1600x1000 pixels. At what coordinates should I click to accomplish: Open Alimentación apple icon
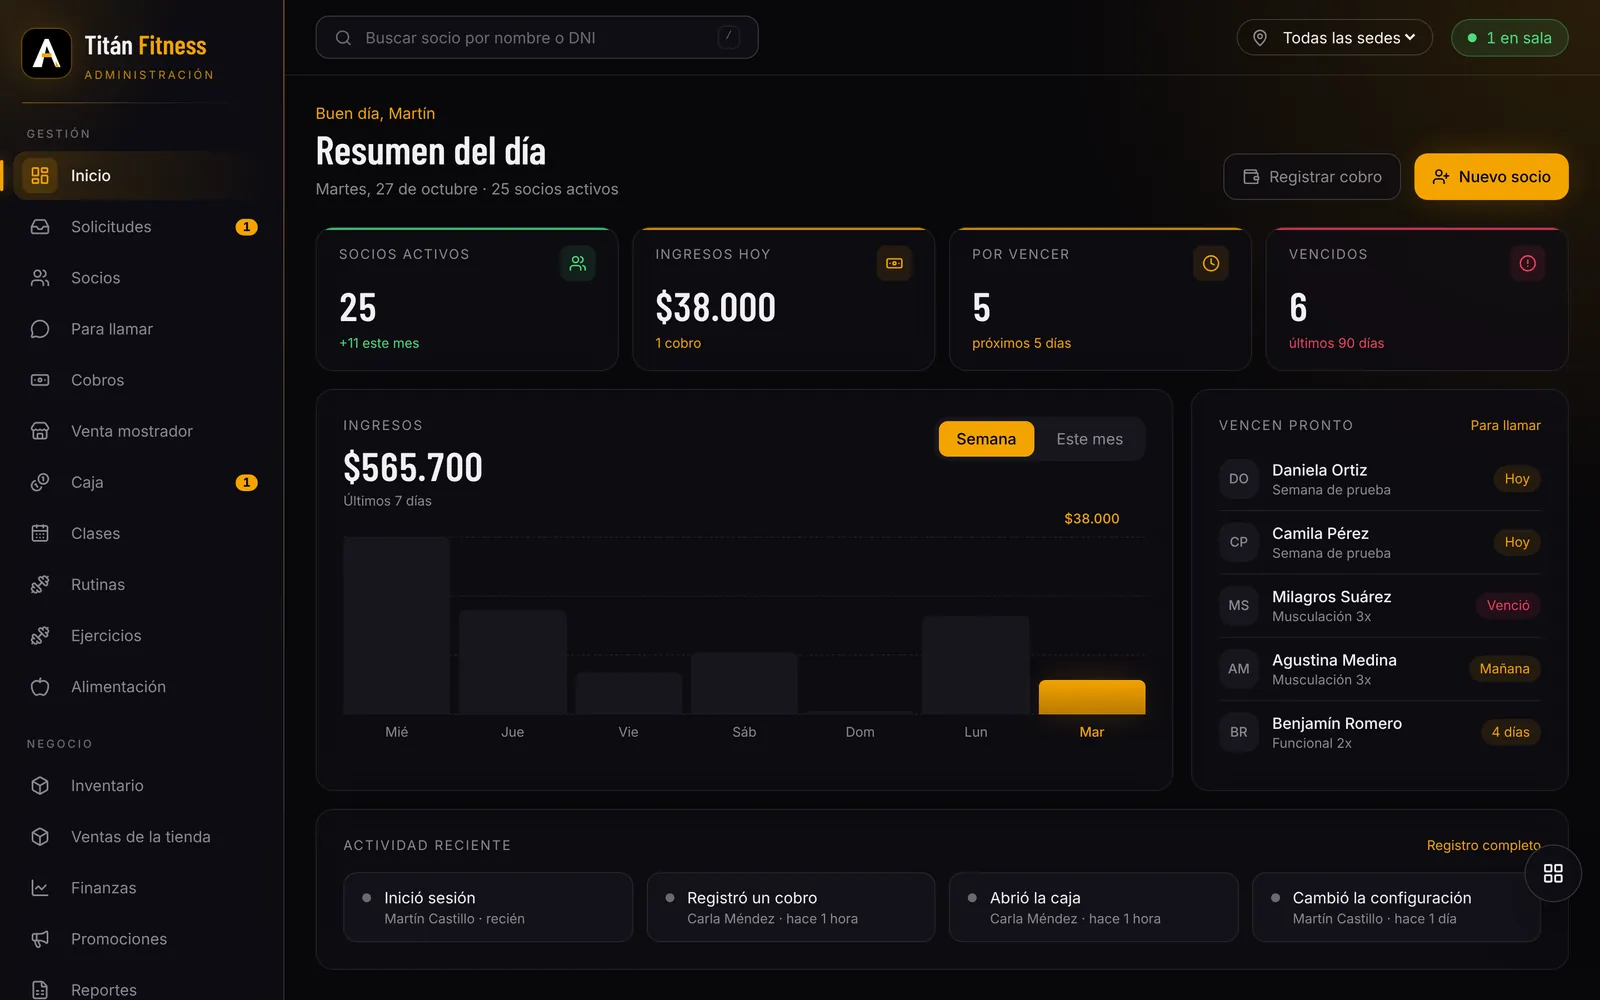40,687
